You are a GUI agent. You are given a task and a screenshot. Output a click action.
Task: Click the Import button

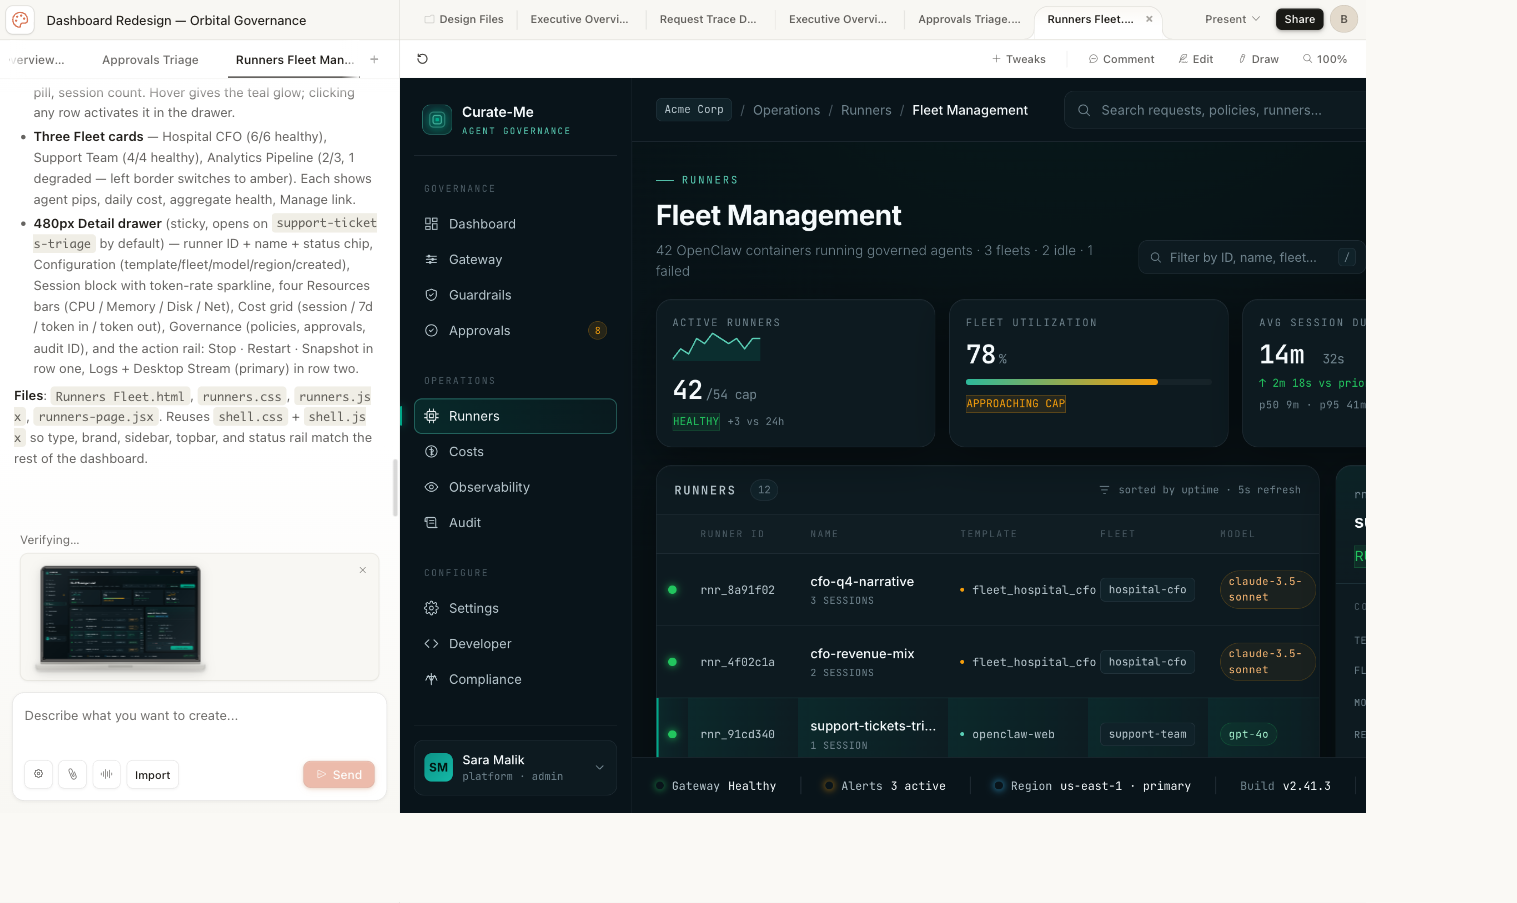click(x=152, y=775)
